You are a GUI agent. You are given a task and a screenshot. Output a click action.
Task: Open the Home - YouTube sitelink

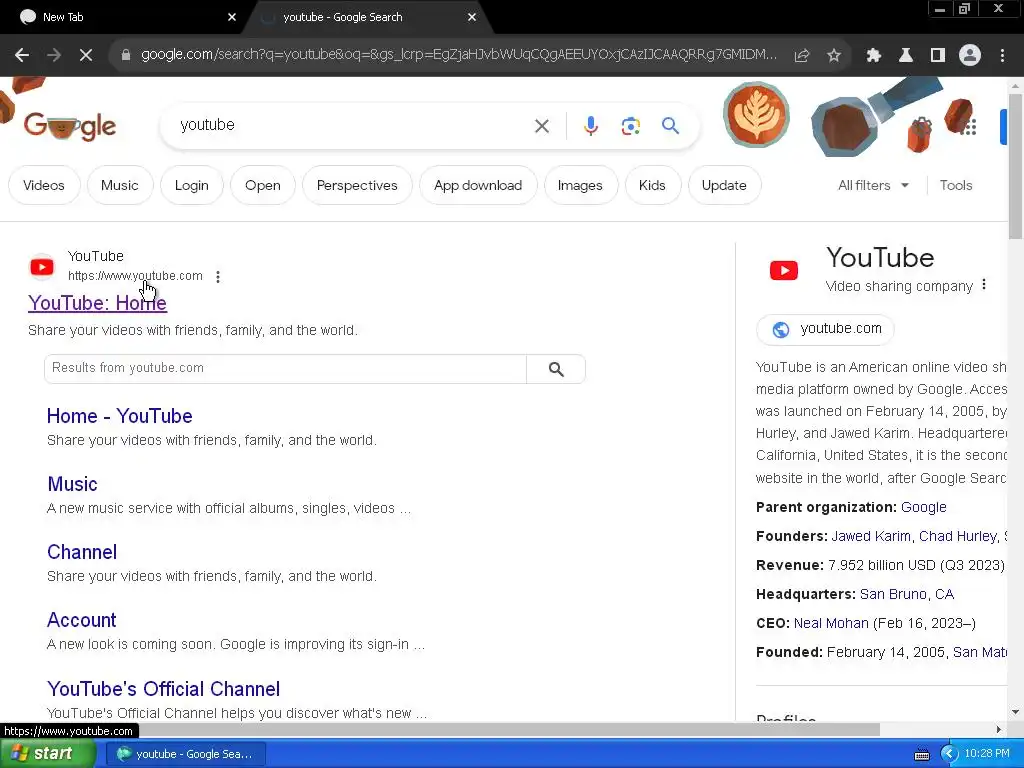120,416
